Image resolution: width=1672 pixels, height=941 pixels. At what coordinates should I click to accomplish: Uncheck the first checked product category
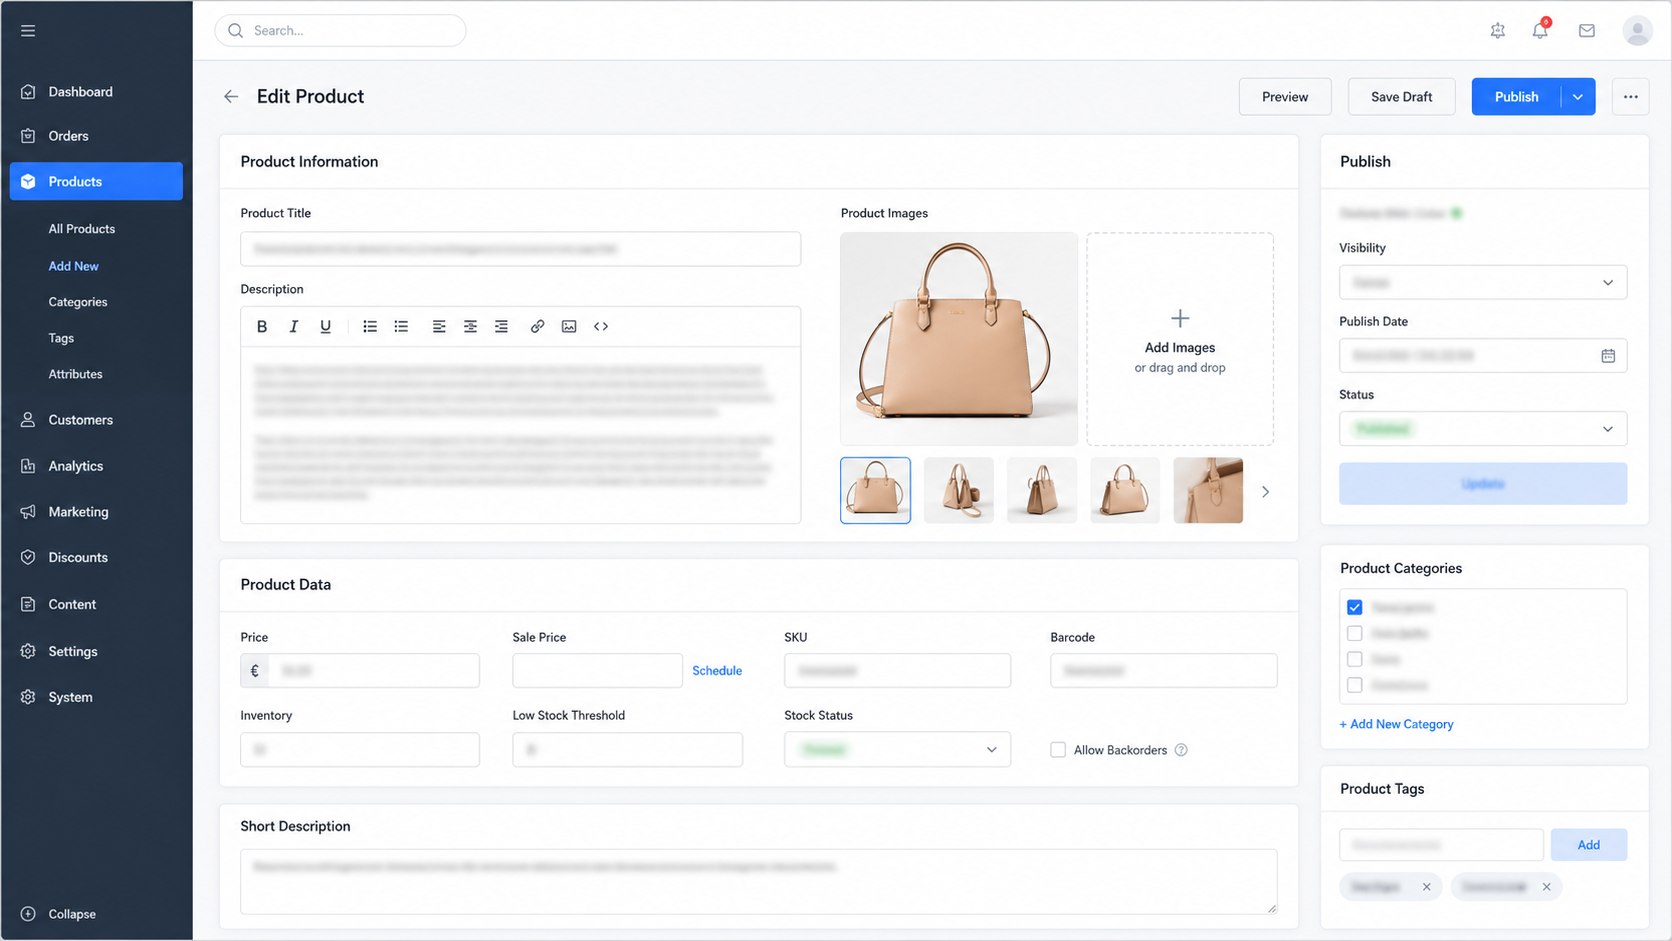(1355, 607)
